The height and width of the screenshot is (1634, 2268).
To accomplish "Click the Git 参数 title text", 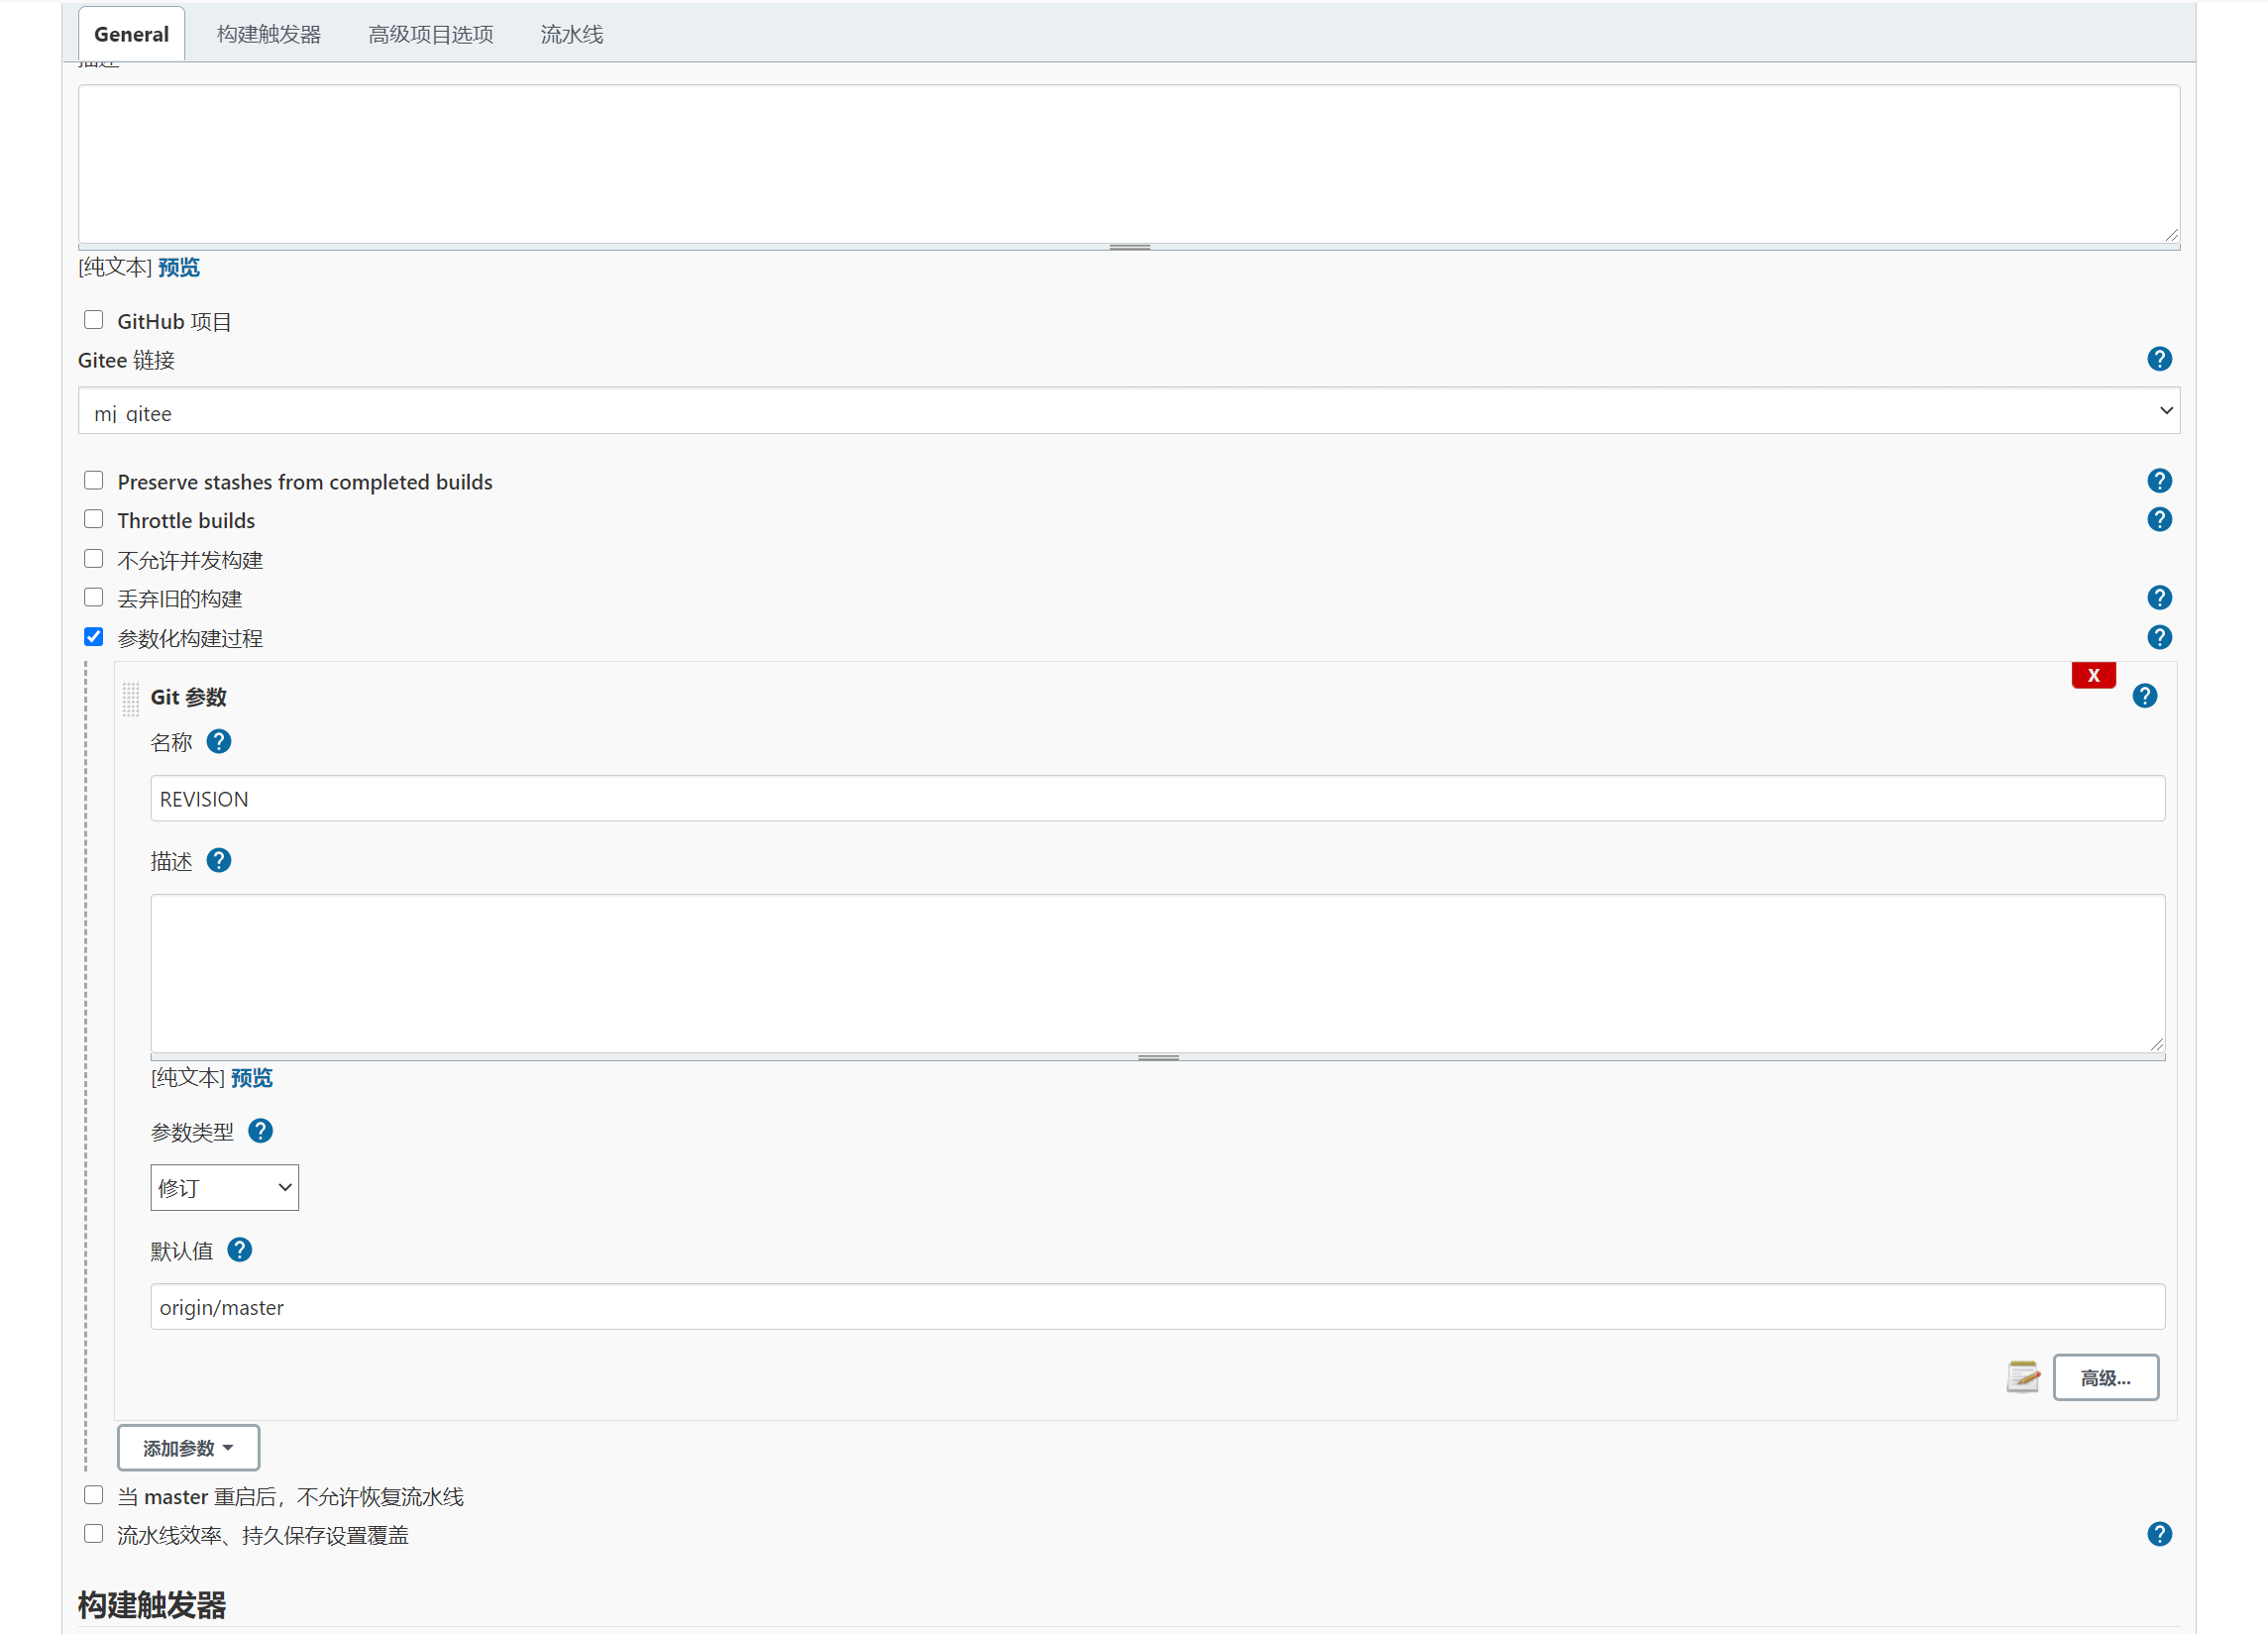I will click(x=188, y=697).
